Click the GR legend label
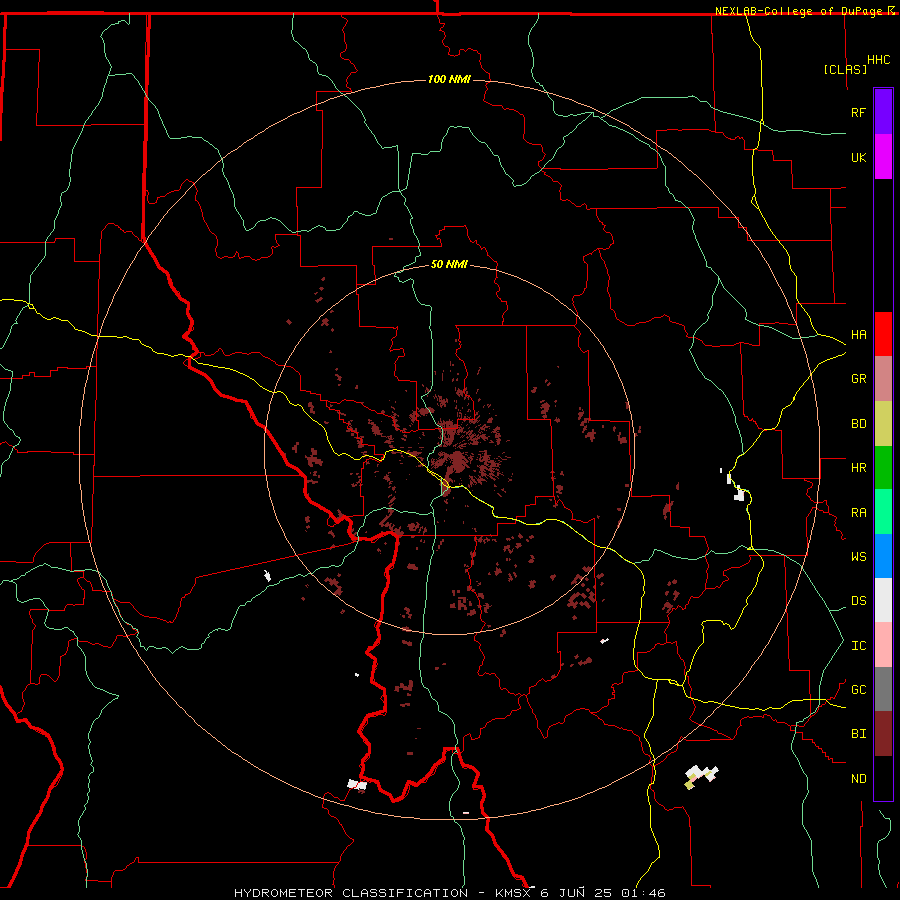This screenshot has height=900, width=900. tap(858, 378)
